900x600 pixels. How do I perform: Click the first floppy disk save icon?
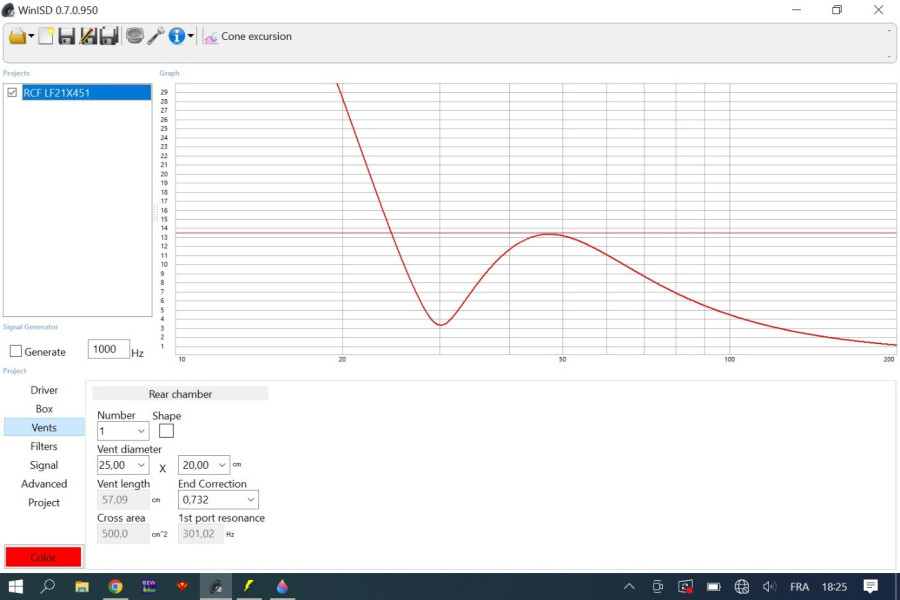click(x=66, y=36)
